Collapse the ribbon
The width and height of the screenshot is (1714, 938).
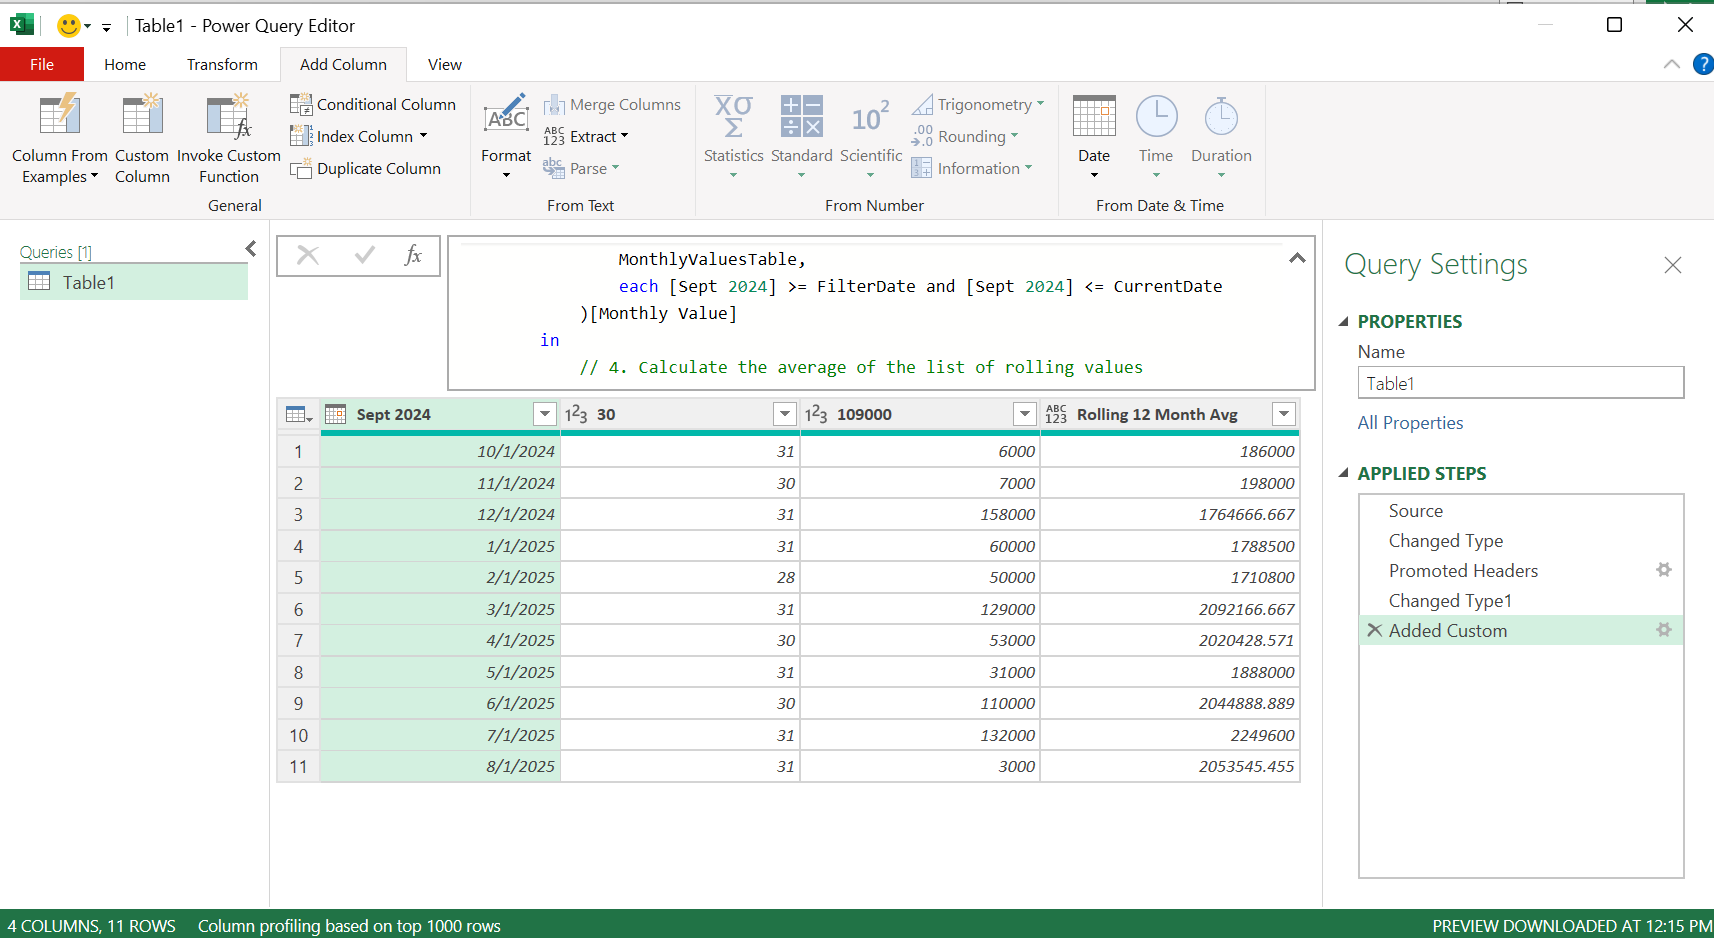(x=1671, y=64)
